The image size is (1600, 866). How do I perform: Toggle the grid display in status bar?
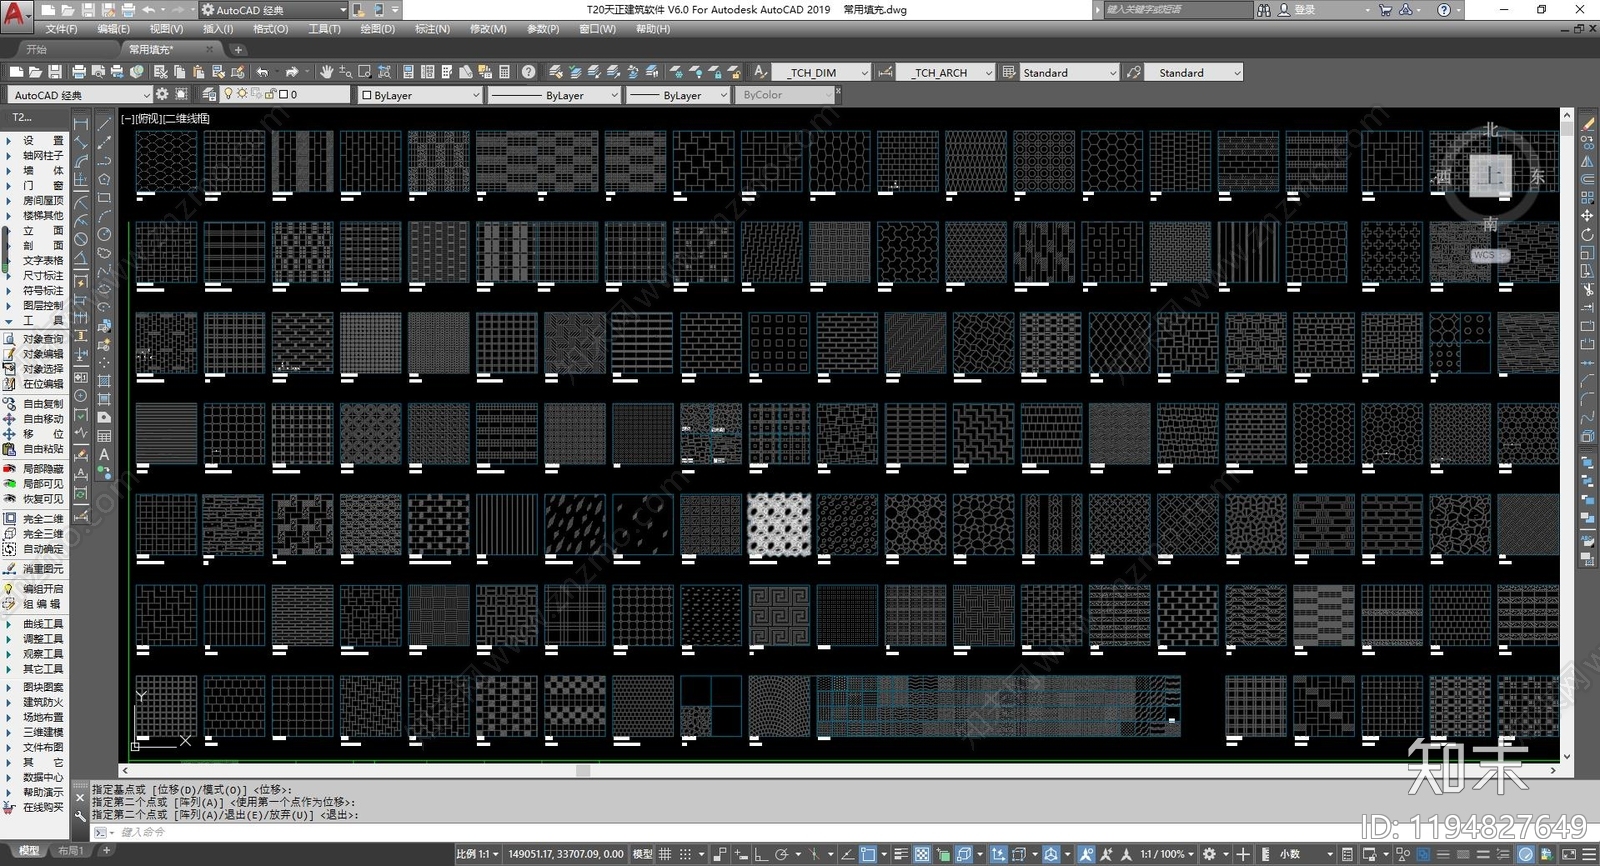pyautogui.click(x=664, y=854)
